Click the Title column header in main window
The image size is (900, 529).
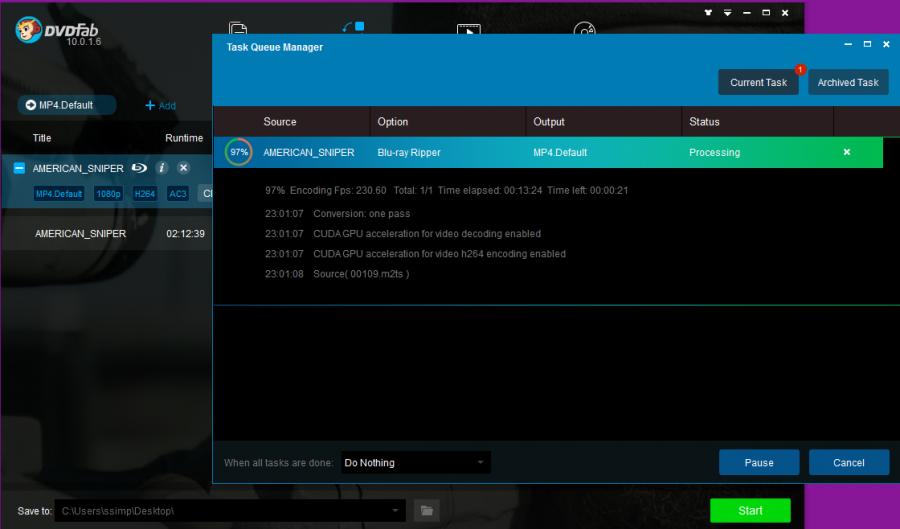(42, 138)
